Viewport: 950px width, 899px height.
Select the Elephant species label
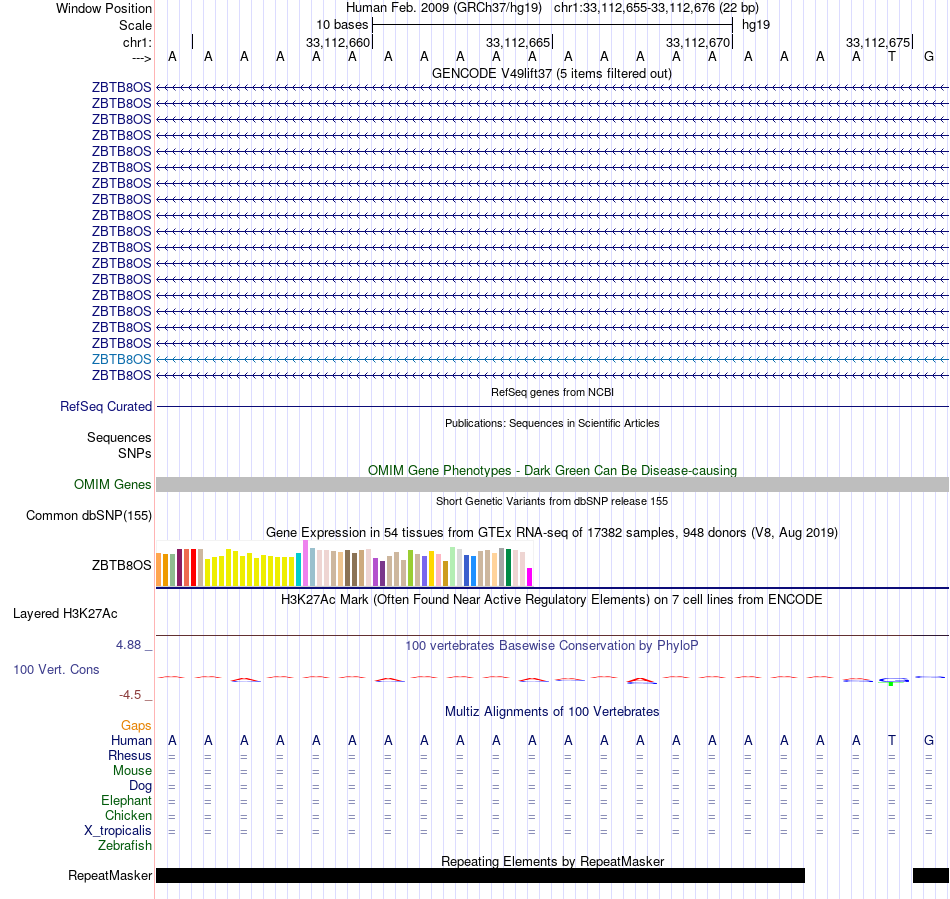point(126,800)
